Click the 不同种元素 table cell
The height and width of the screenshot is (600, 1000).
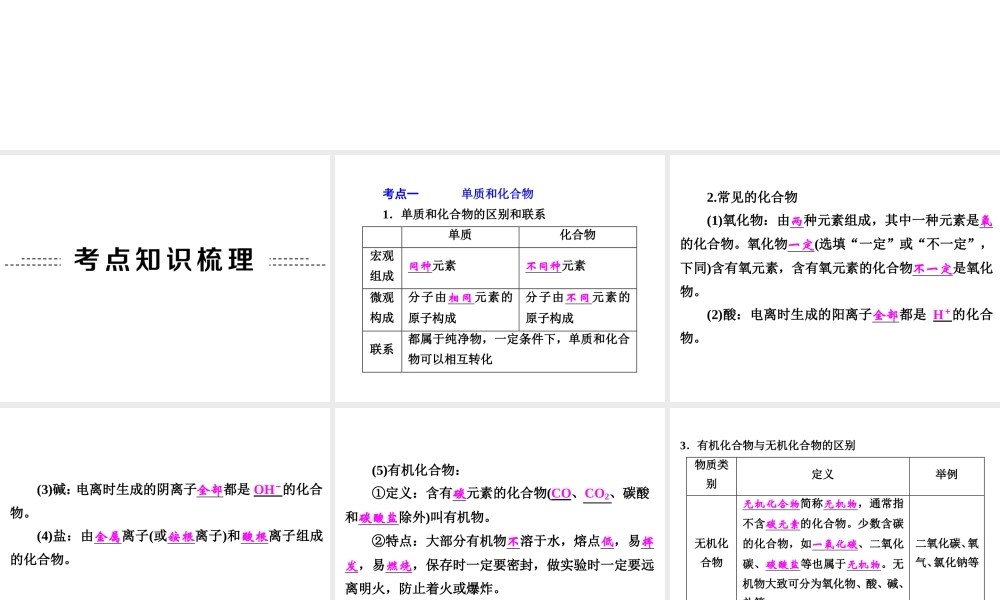click(x=578, y=267)
